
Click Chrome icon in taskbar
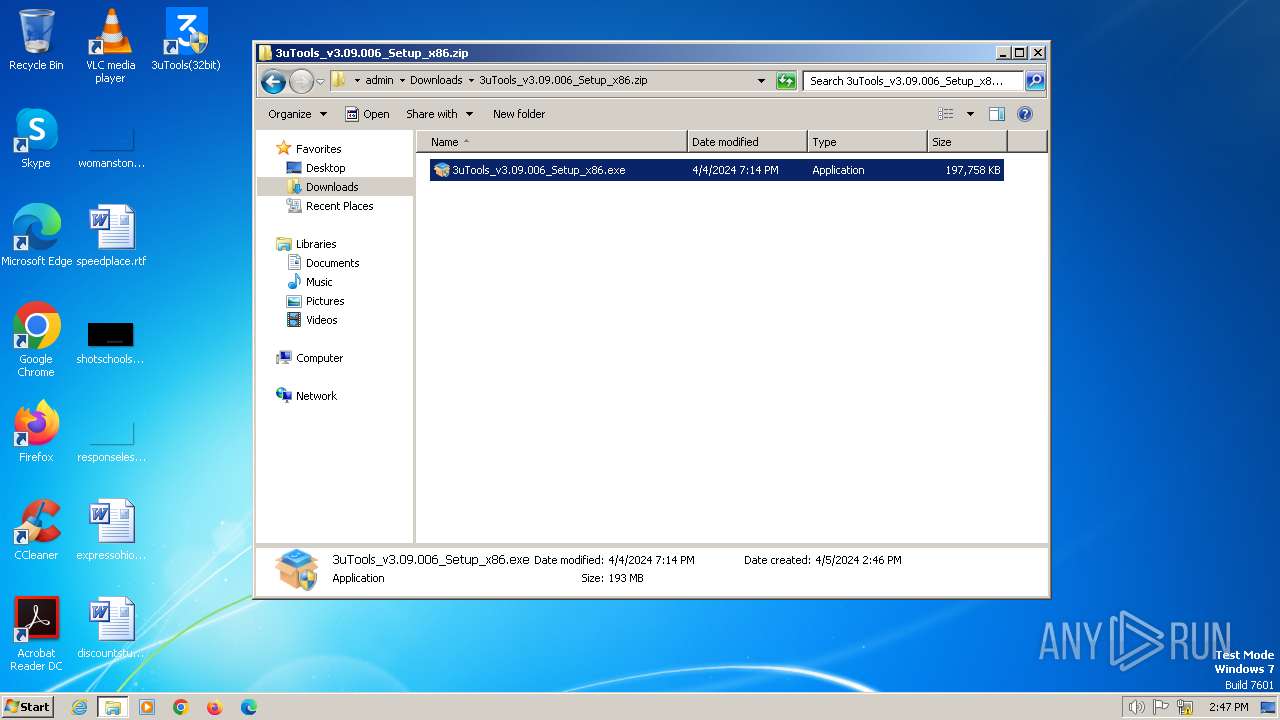pos(181,707)
